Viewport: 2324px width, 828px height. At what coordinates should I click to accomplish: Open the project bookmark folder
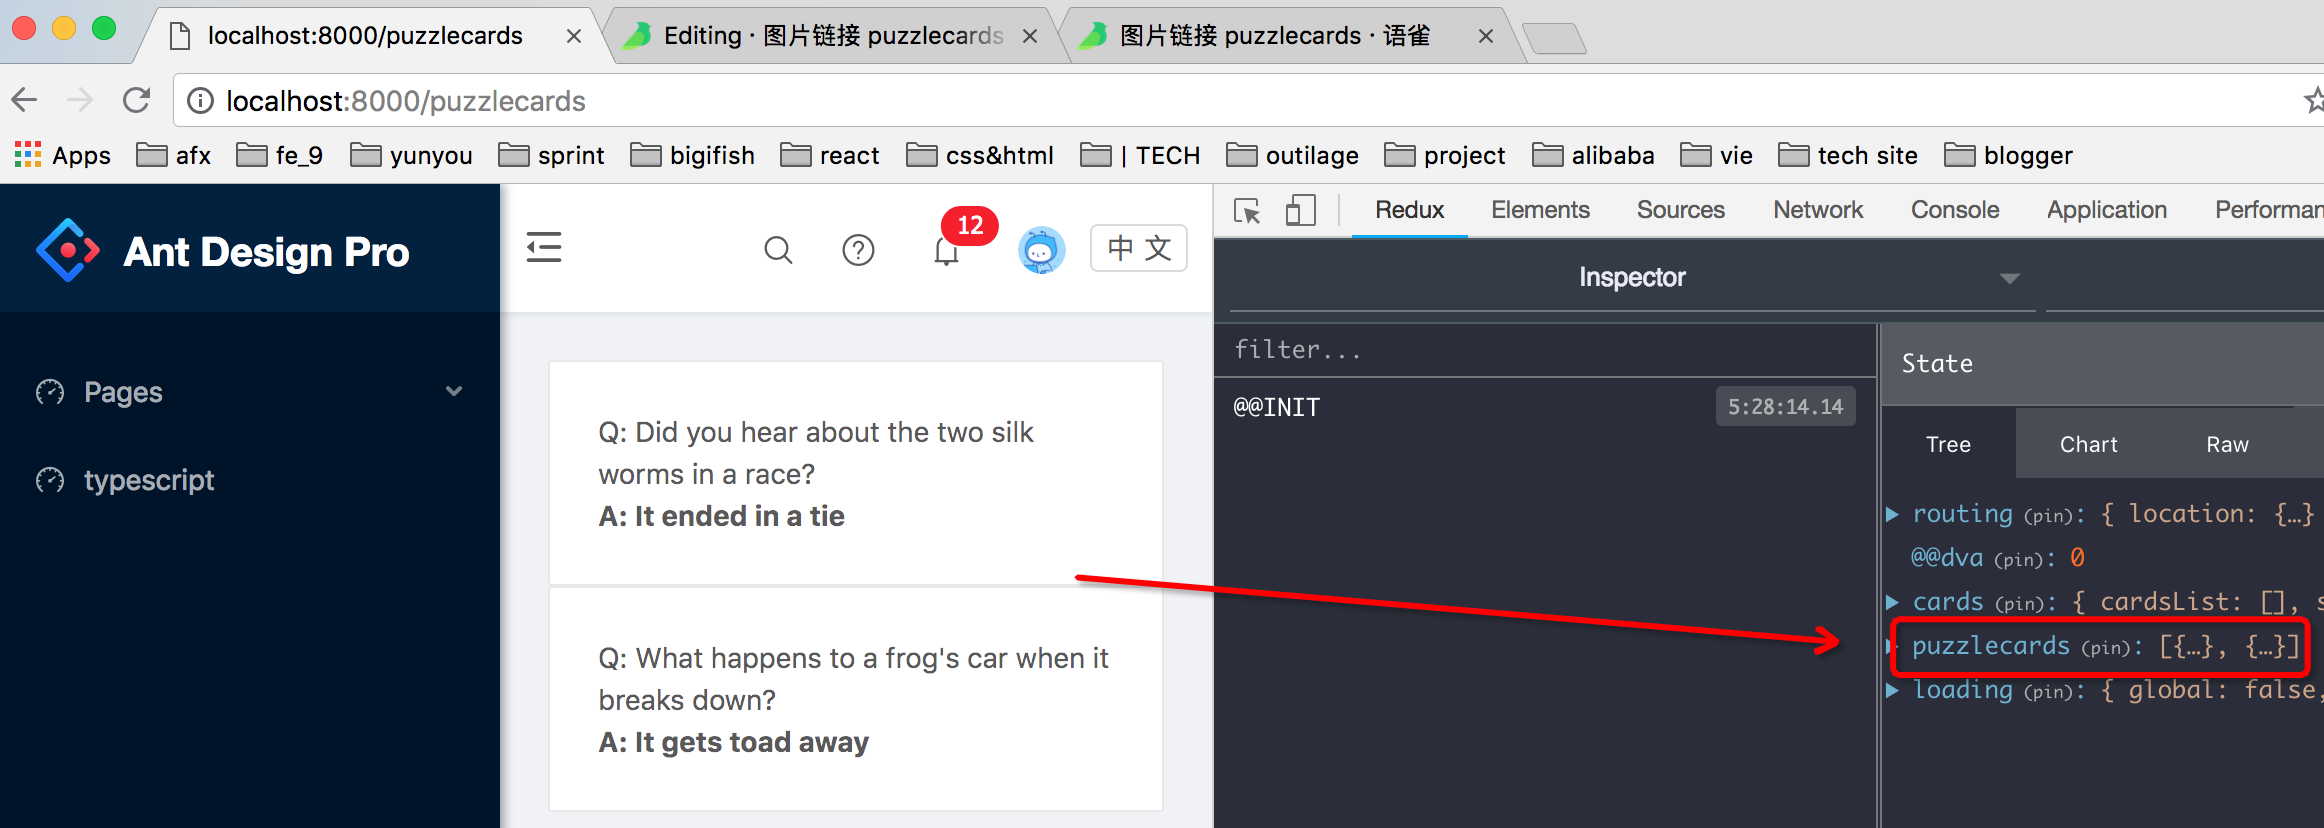[x=1445, y=155]
